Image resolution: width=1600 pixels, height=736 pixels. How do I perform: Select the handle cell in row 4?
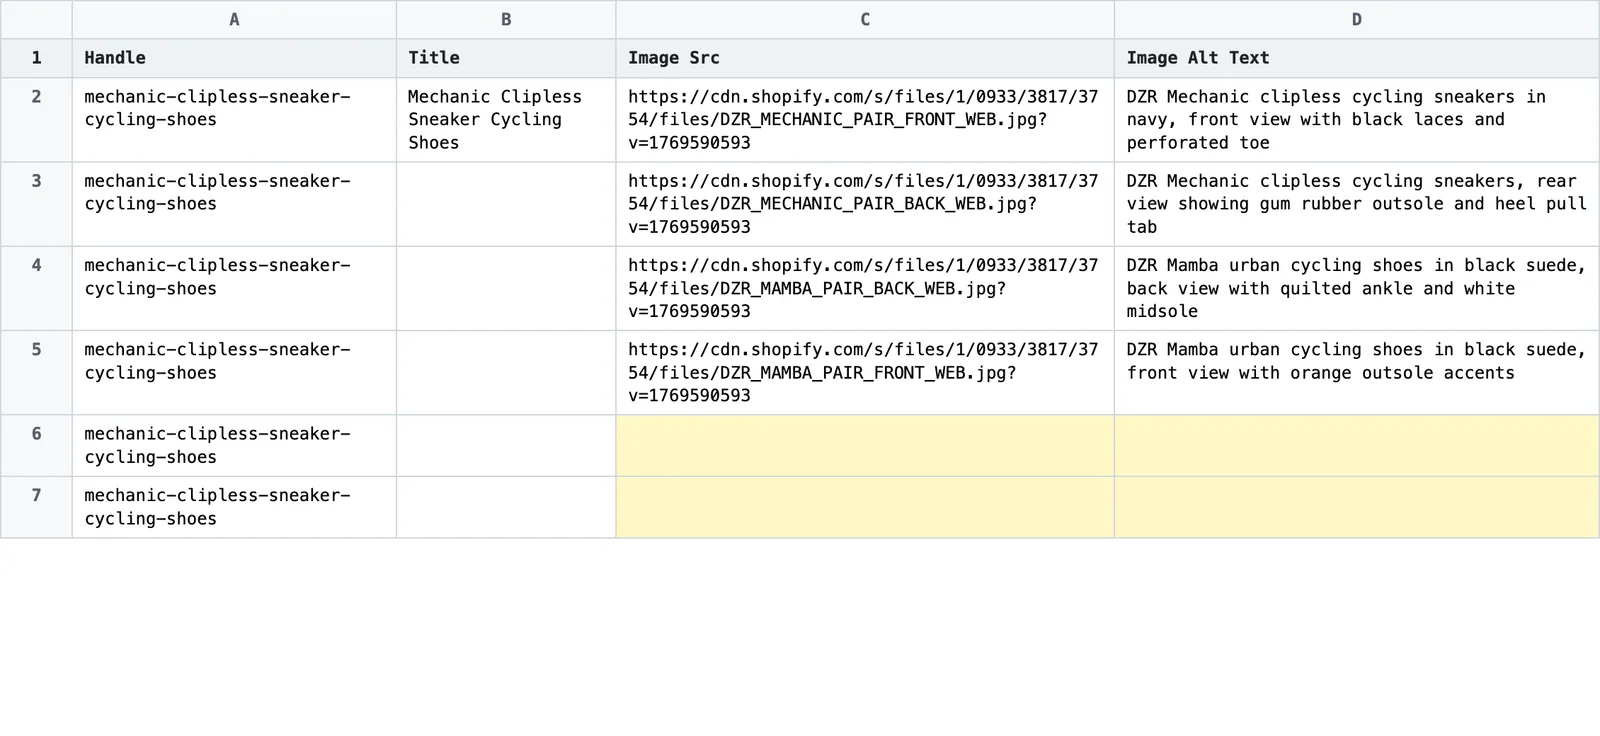tap(234, 288)
